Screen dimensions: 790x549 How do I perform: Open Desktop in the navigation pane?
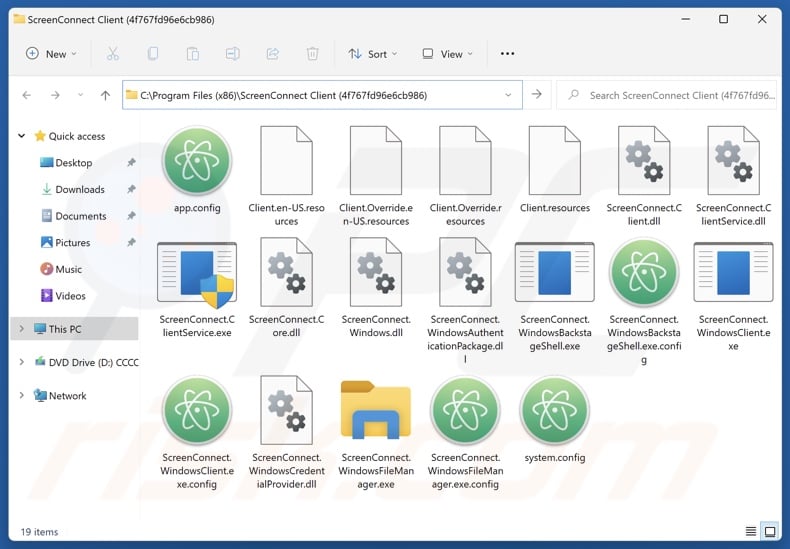pyautogui.click(x=66, y=163)
